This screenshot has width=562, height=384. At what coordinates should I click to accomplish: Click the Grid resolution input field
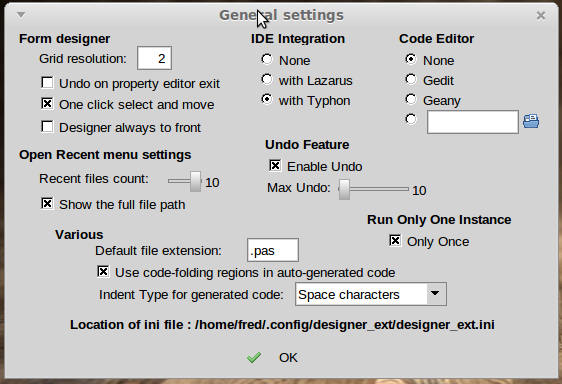pyautogui.click(x=154, y=58)
